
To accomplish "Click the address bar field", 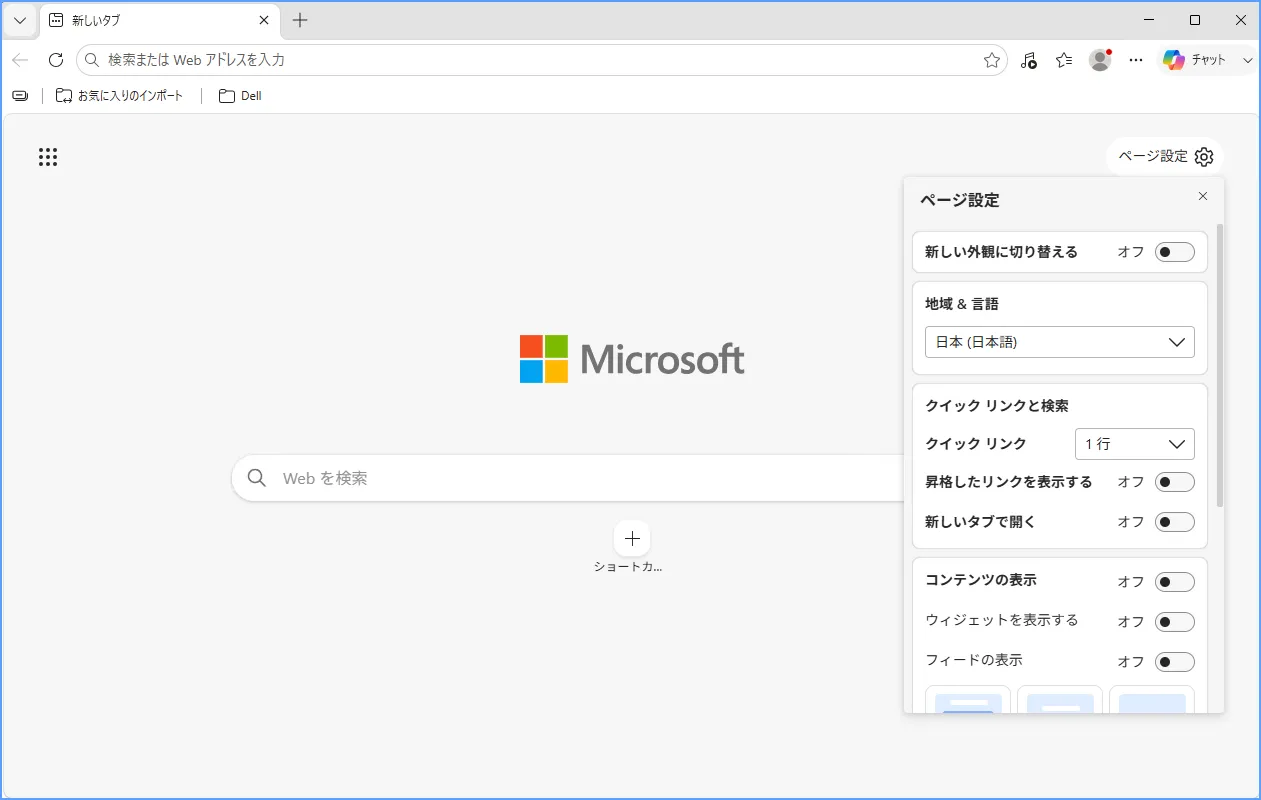I will pos(542,60).
